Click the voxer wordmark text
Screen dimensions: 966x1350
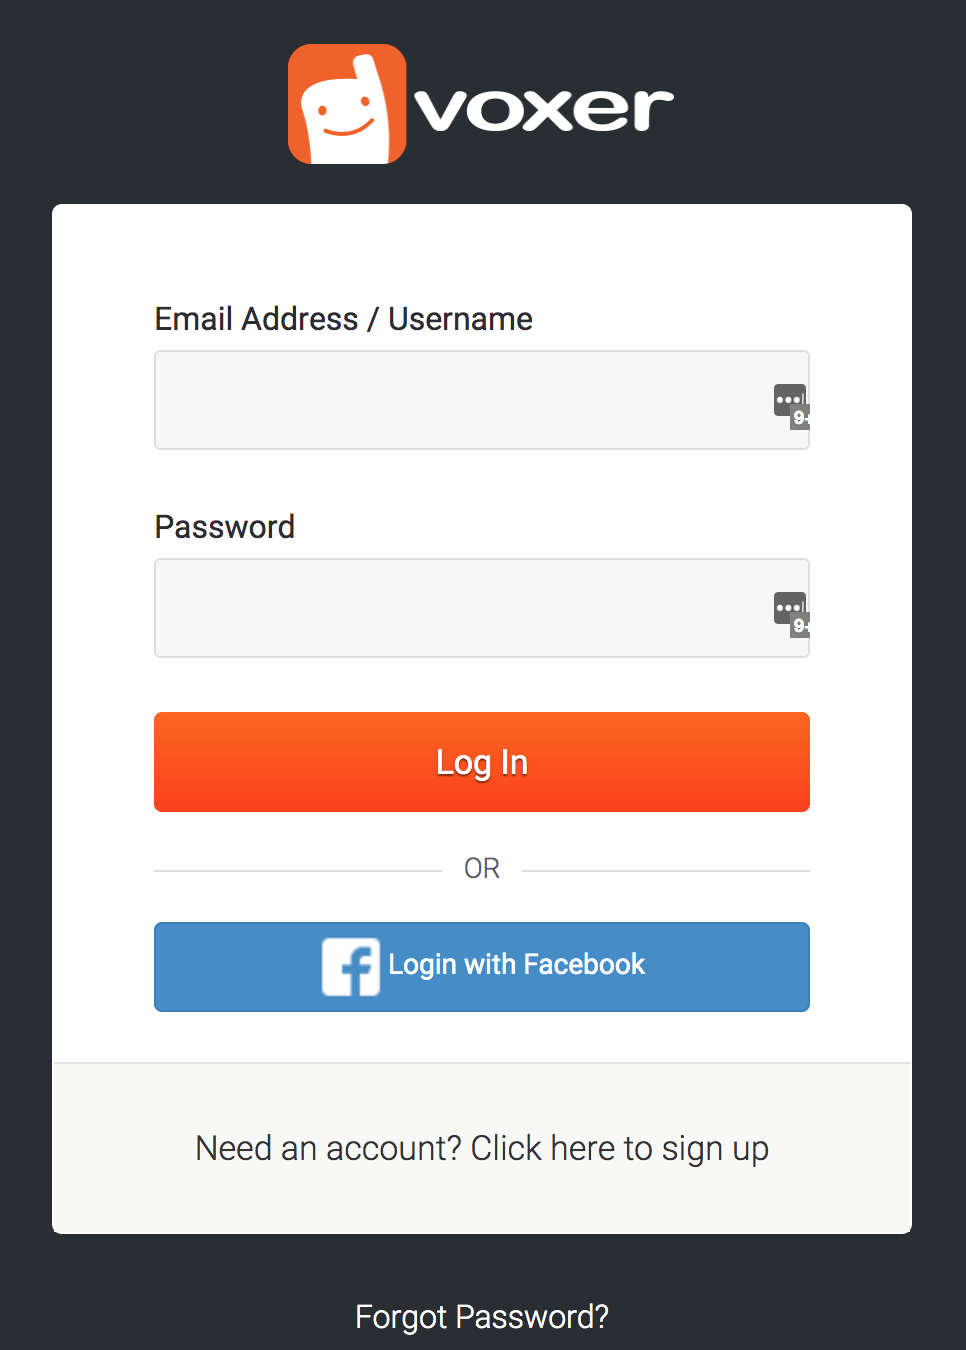544,108
